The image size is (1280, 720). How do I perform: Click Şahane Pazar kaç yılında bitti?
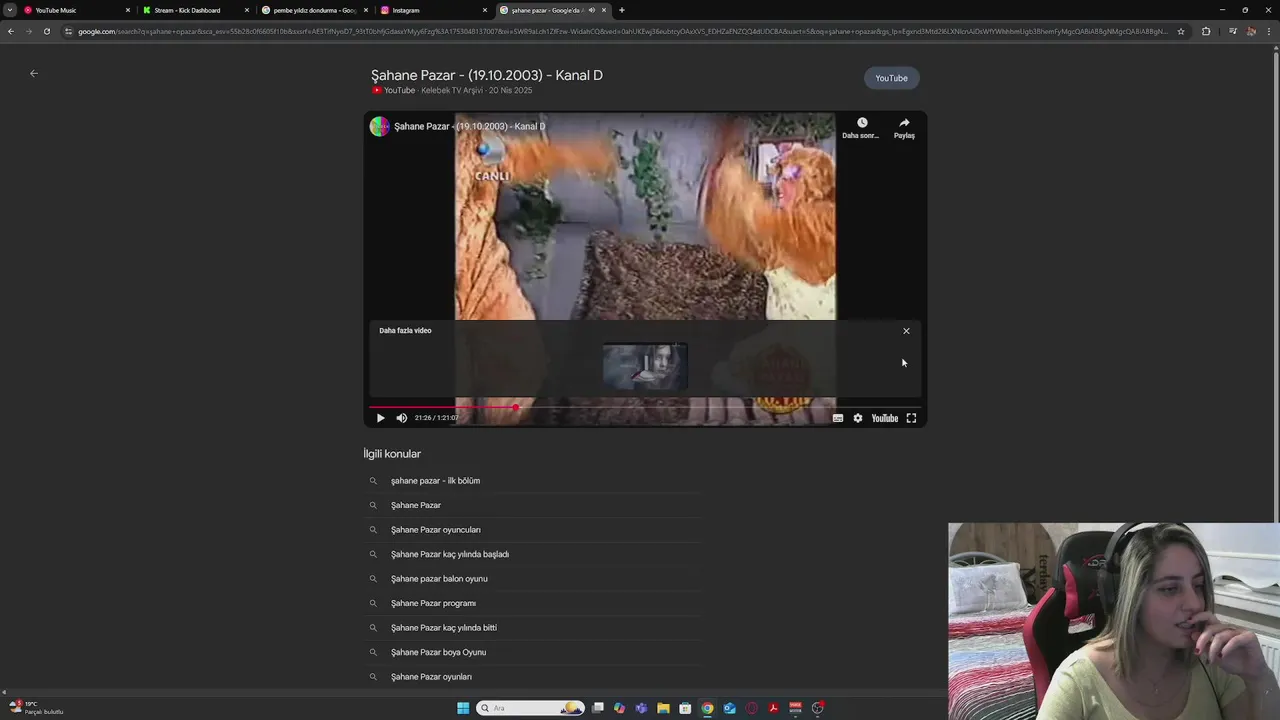444,628
